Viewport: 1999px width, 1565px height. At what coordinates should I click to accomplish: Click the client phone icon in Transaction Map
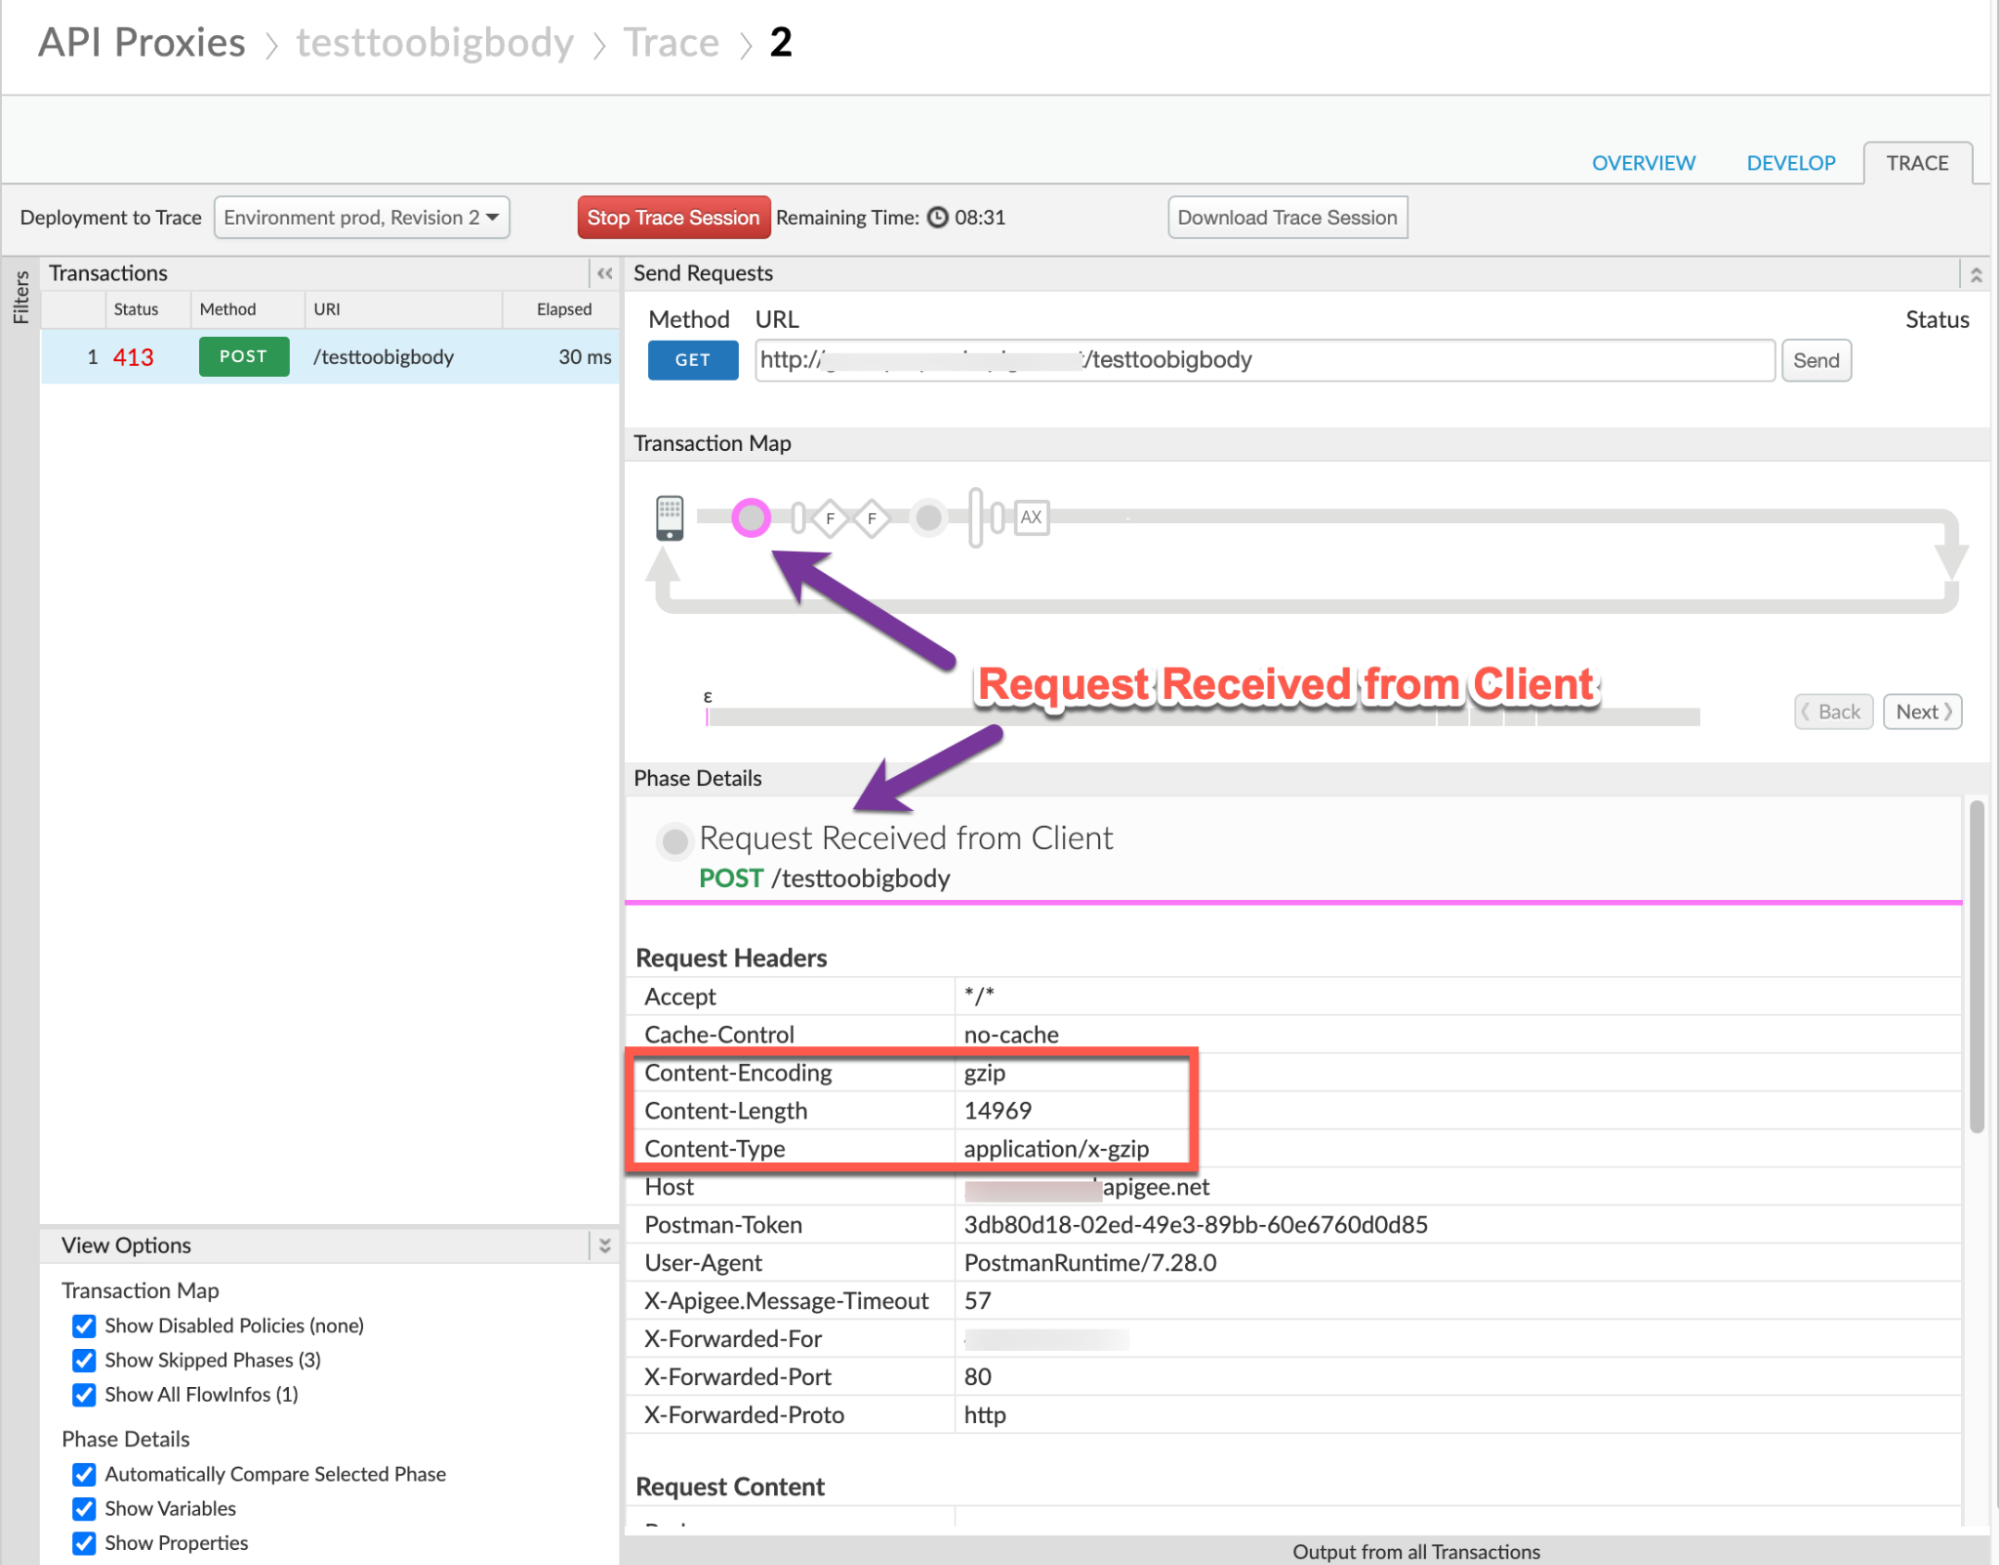click(x=669, y=518)
